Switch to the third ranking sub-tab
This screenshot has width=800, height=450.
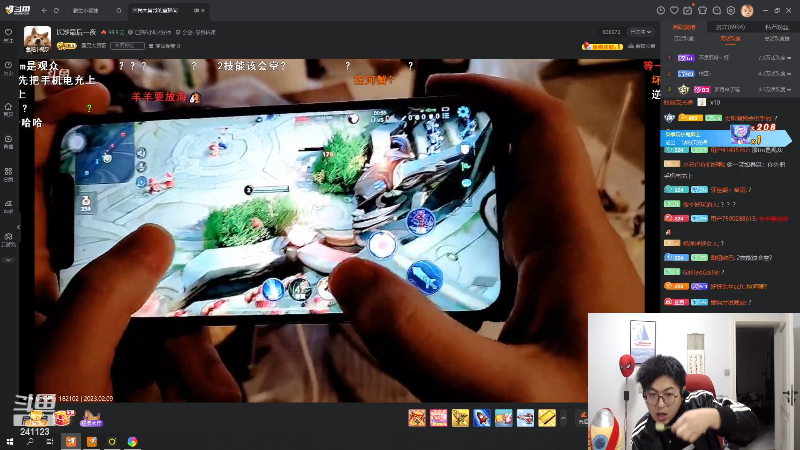click(776, 39)
